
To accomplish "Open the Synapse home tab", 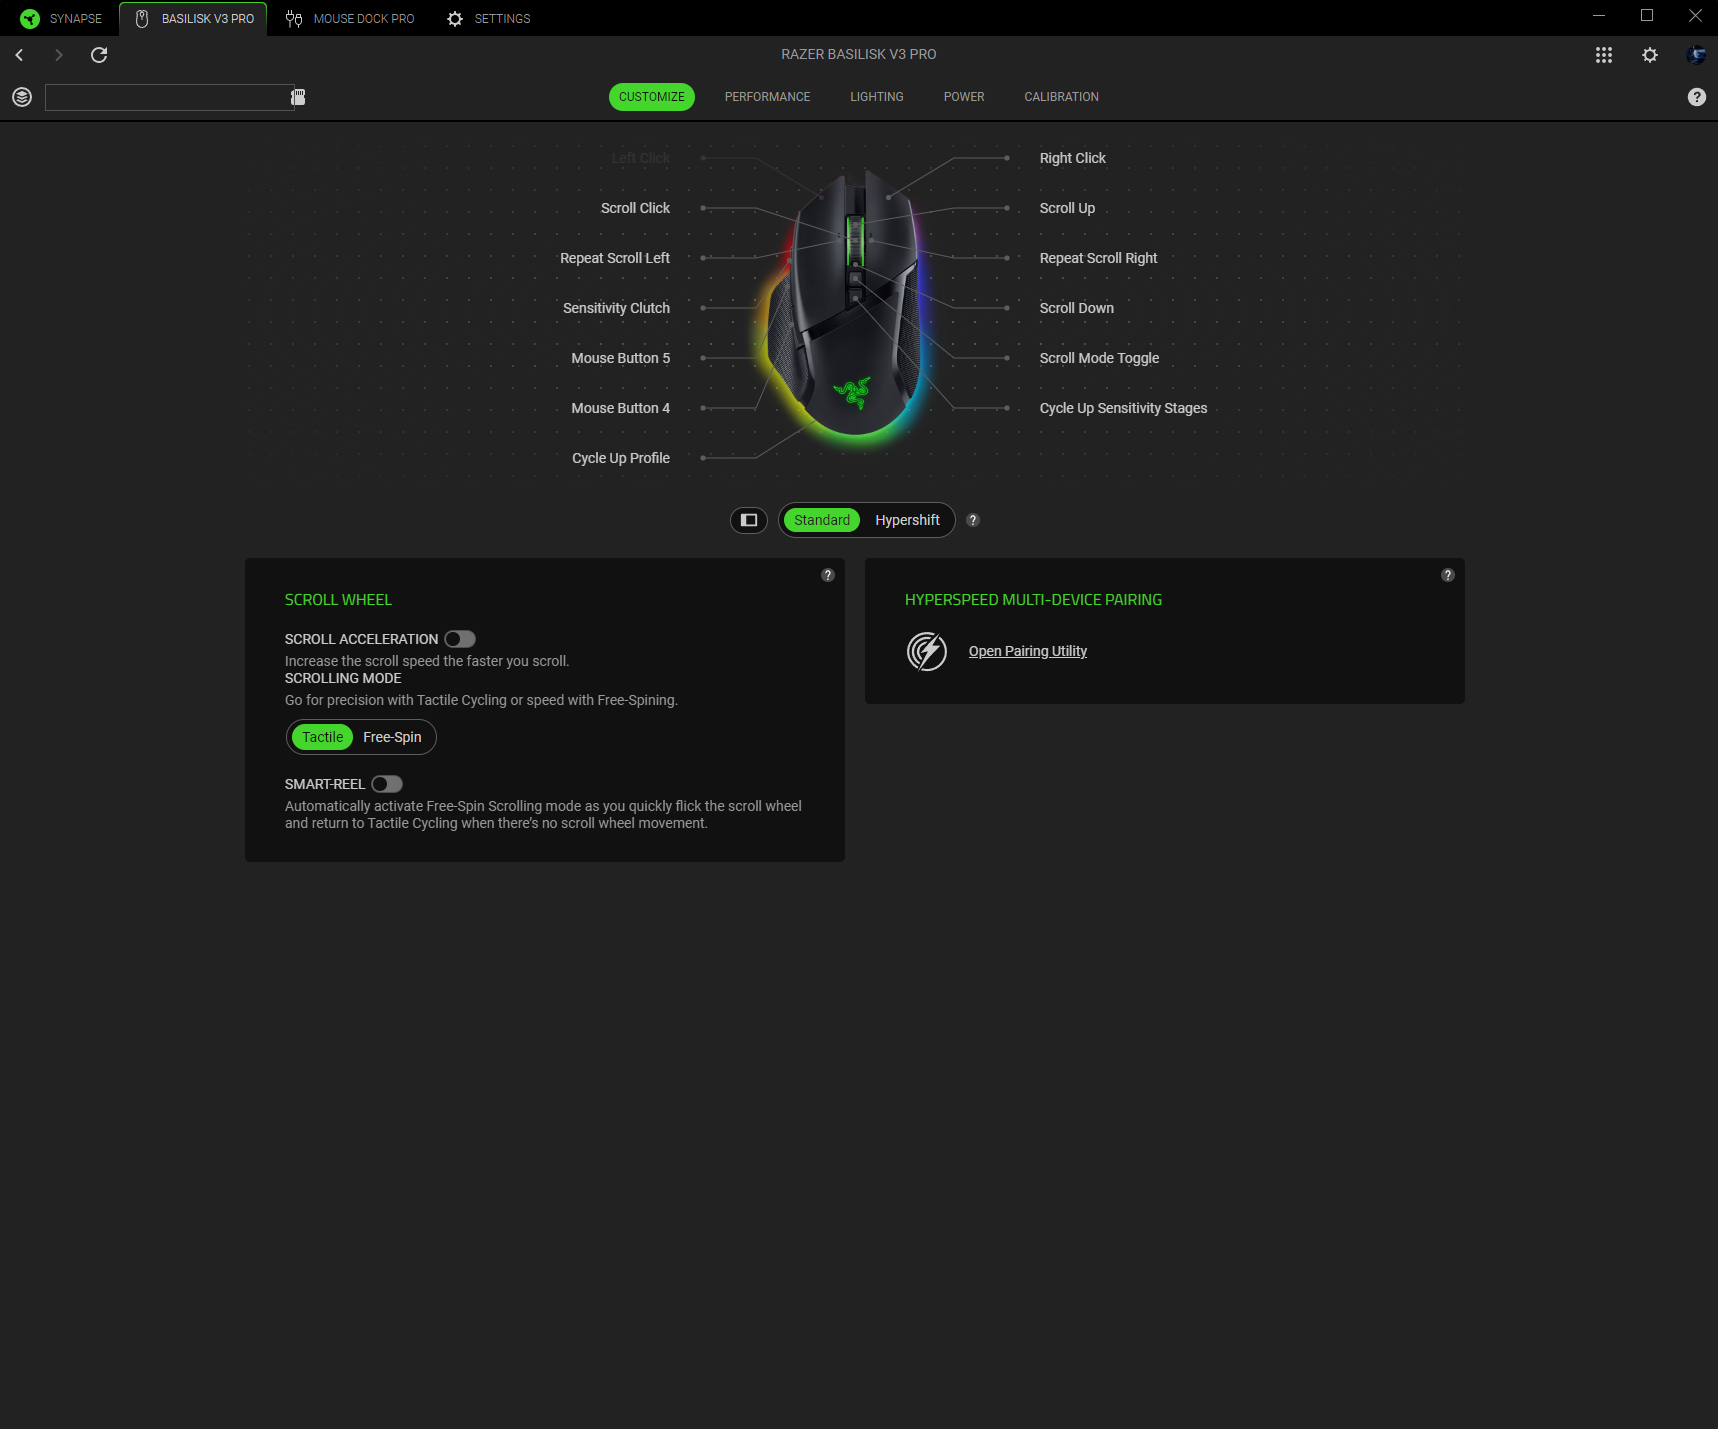I will pyautogui.click(x=61, y=18).
